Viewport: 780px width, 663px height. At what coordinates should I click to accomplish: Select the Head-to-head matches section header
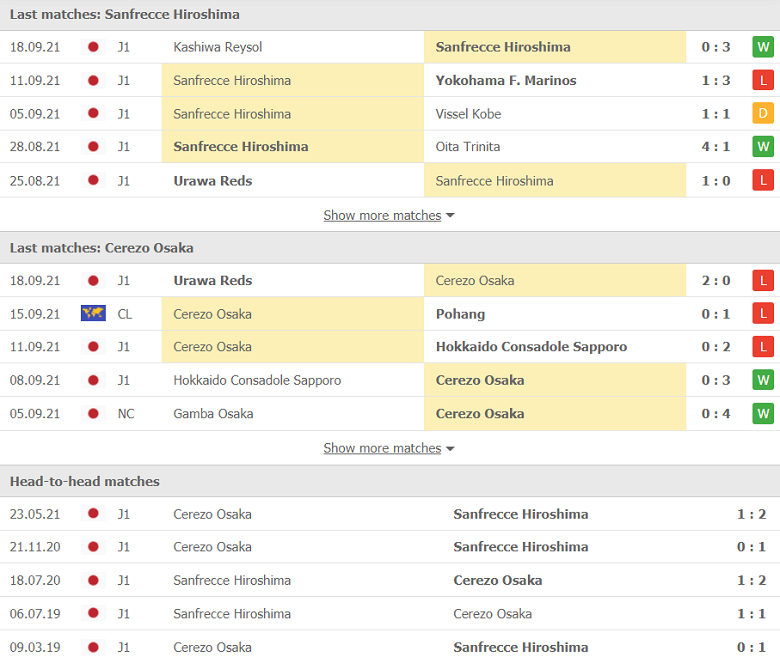point(85,481)
